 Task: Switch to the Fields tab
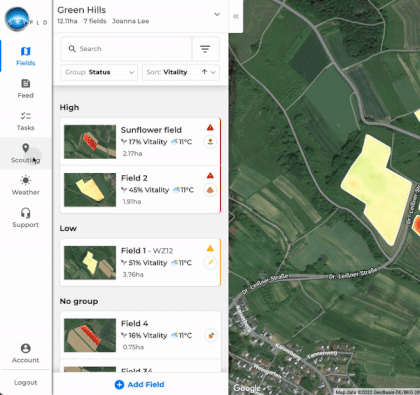coord(26,56)
